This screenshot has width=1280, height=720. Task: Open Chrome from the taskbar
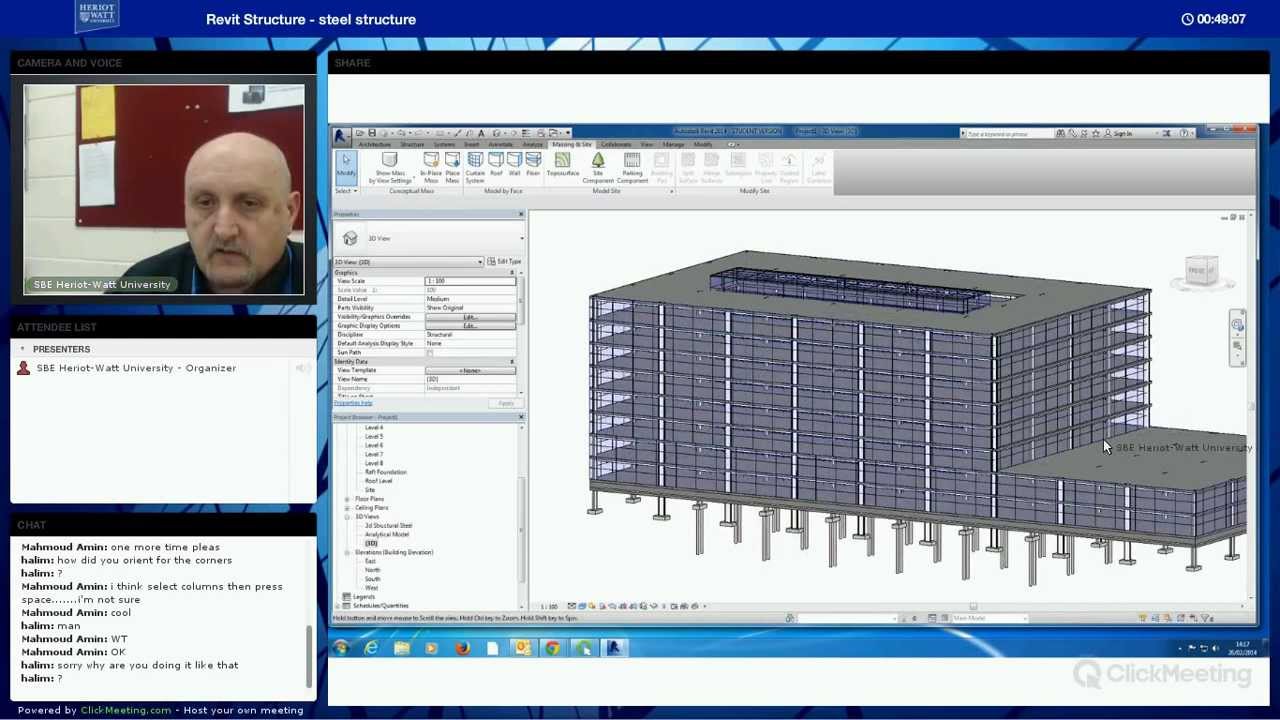coord(552,648)
